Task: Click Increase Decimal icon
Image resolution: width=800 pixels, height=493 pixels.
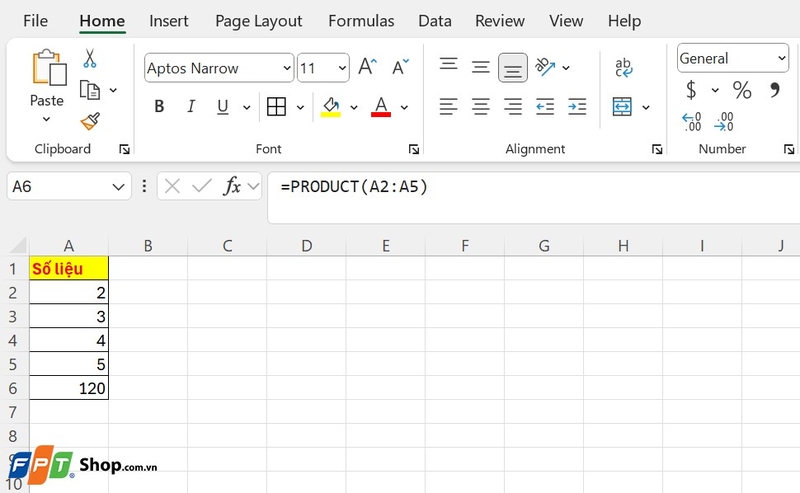Action: 691,122
